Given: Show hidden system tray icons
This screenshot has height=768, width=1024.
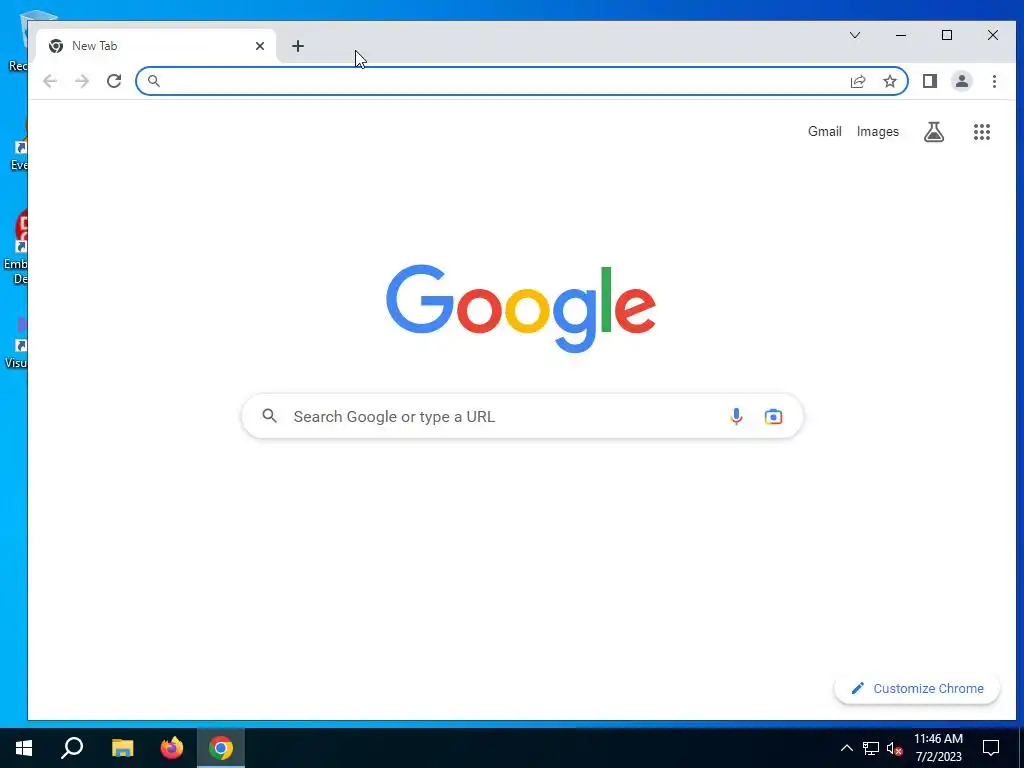Looking at the screenshot, I should click(846, 748).
